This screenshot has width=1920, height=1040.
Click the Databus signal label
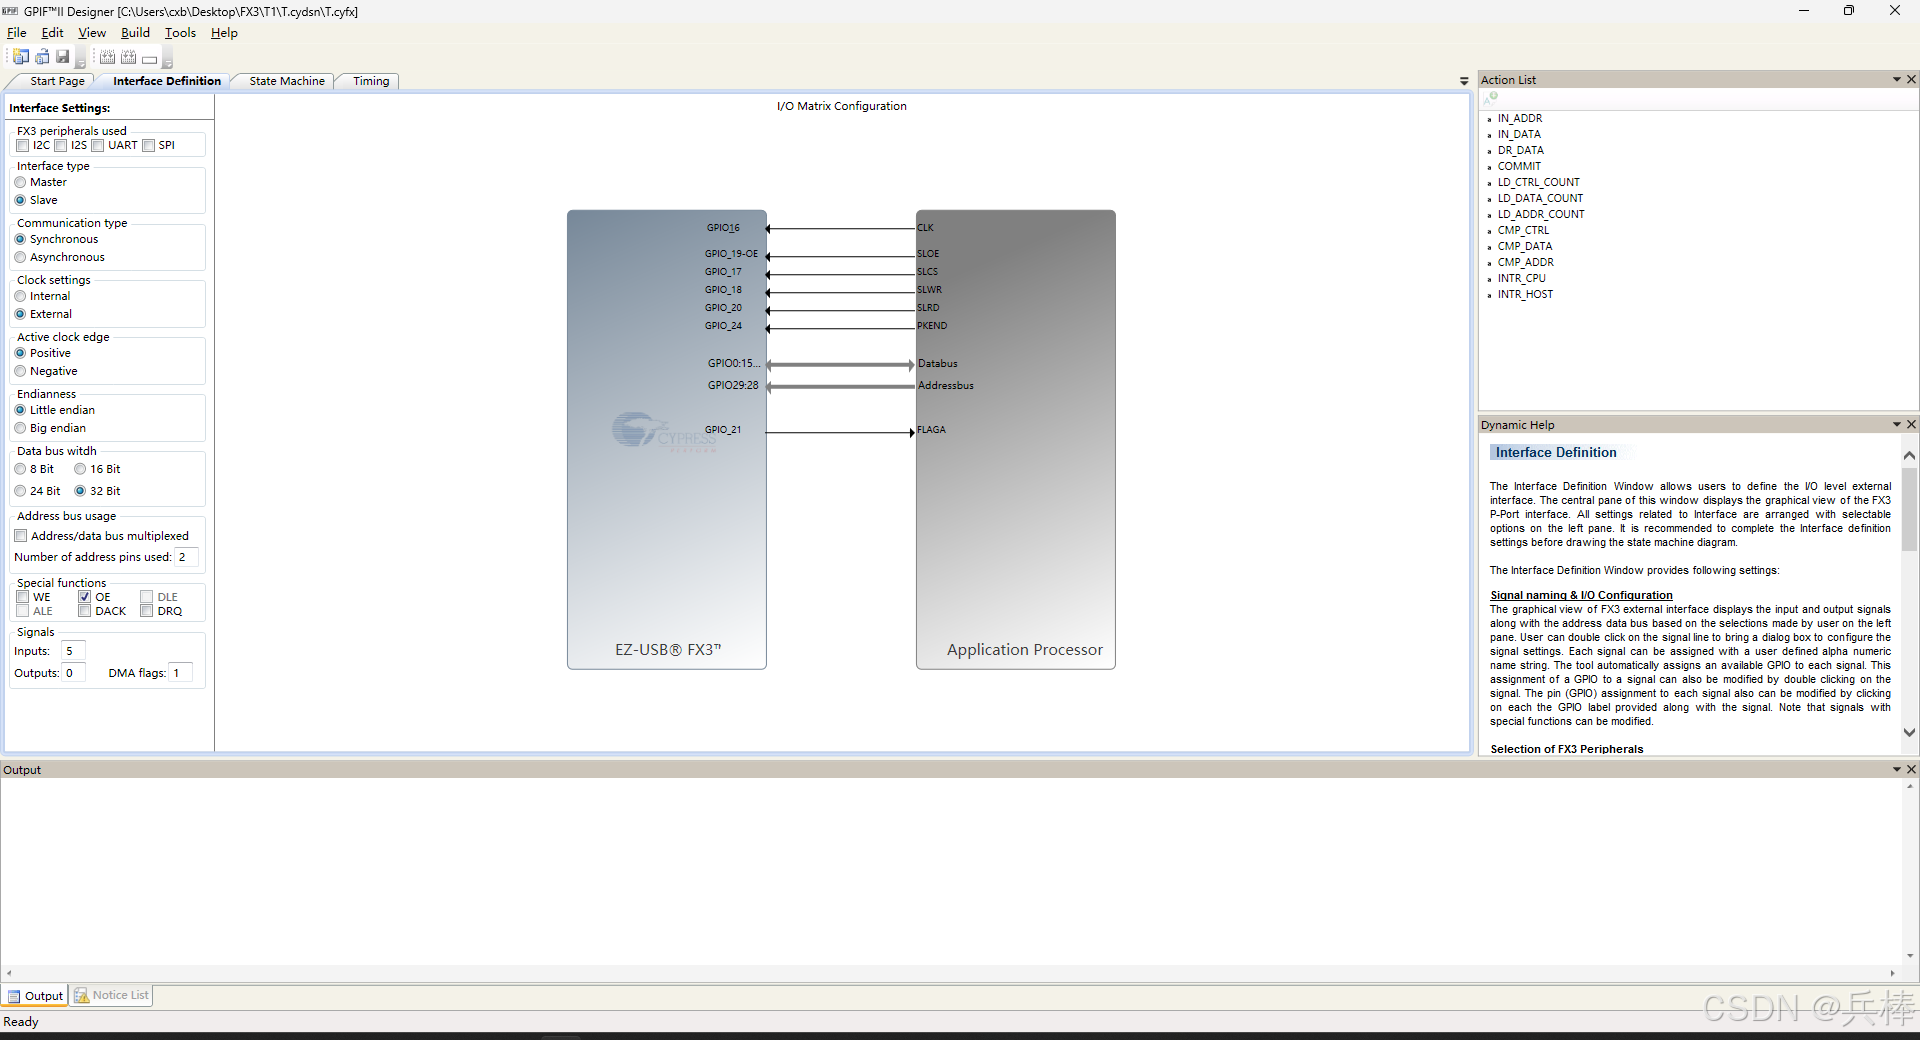pos(937,364)
